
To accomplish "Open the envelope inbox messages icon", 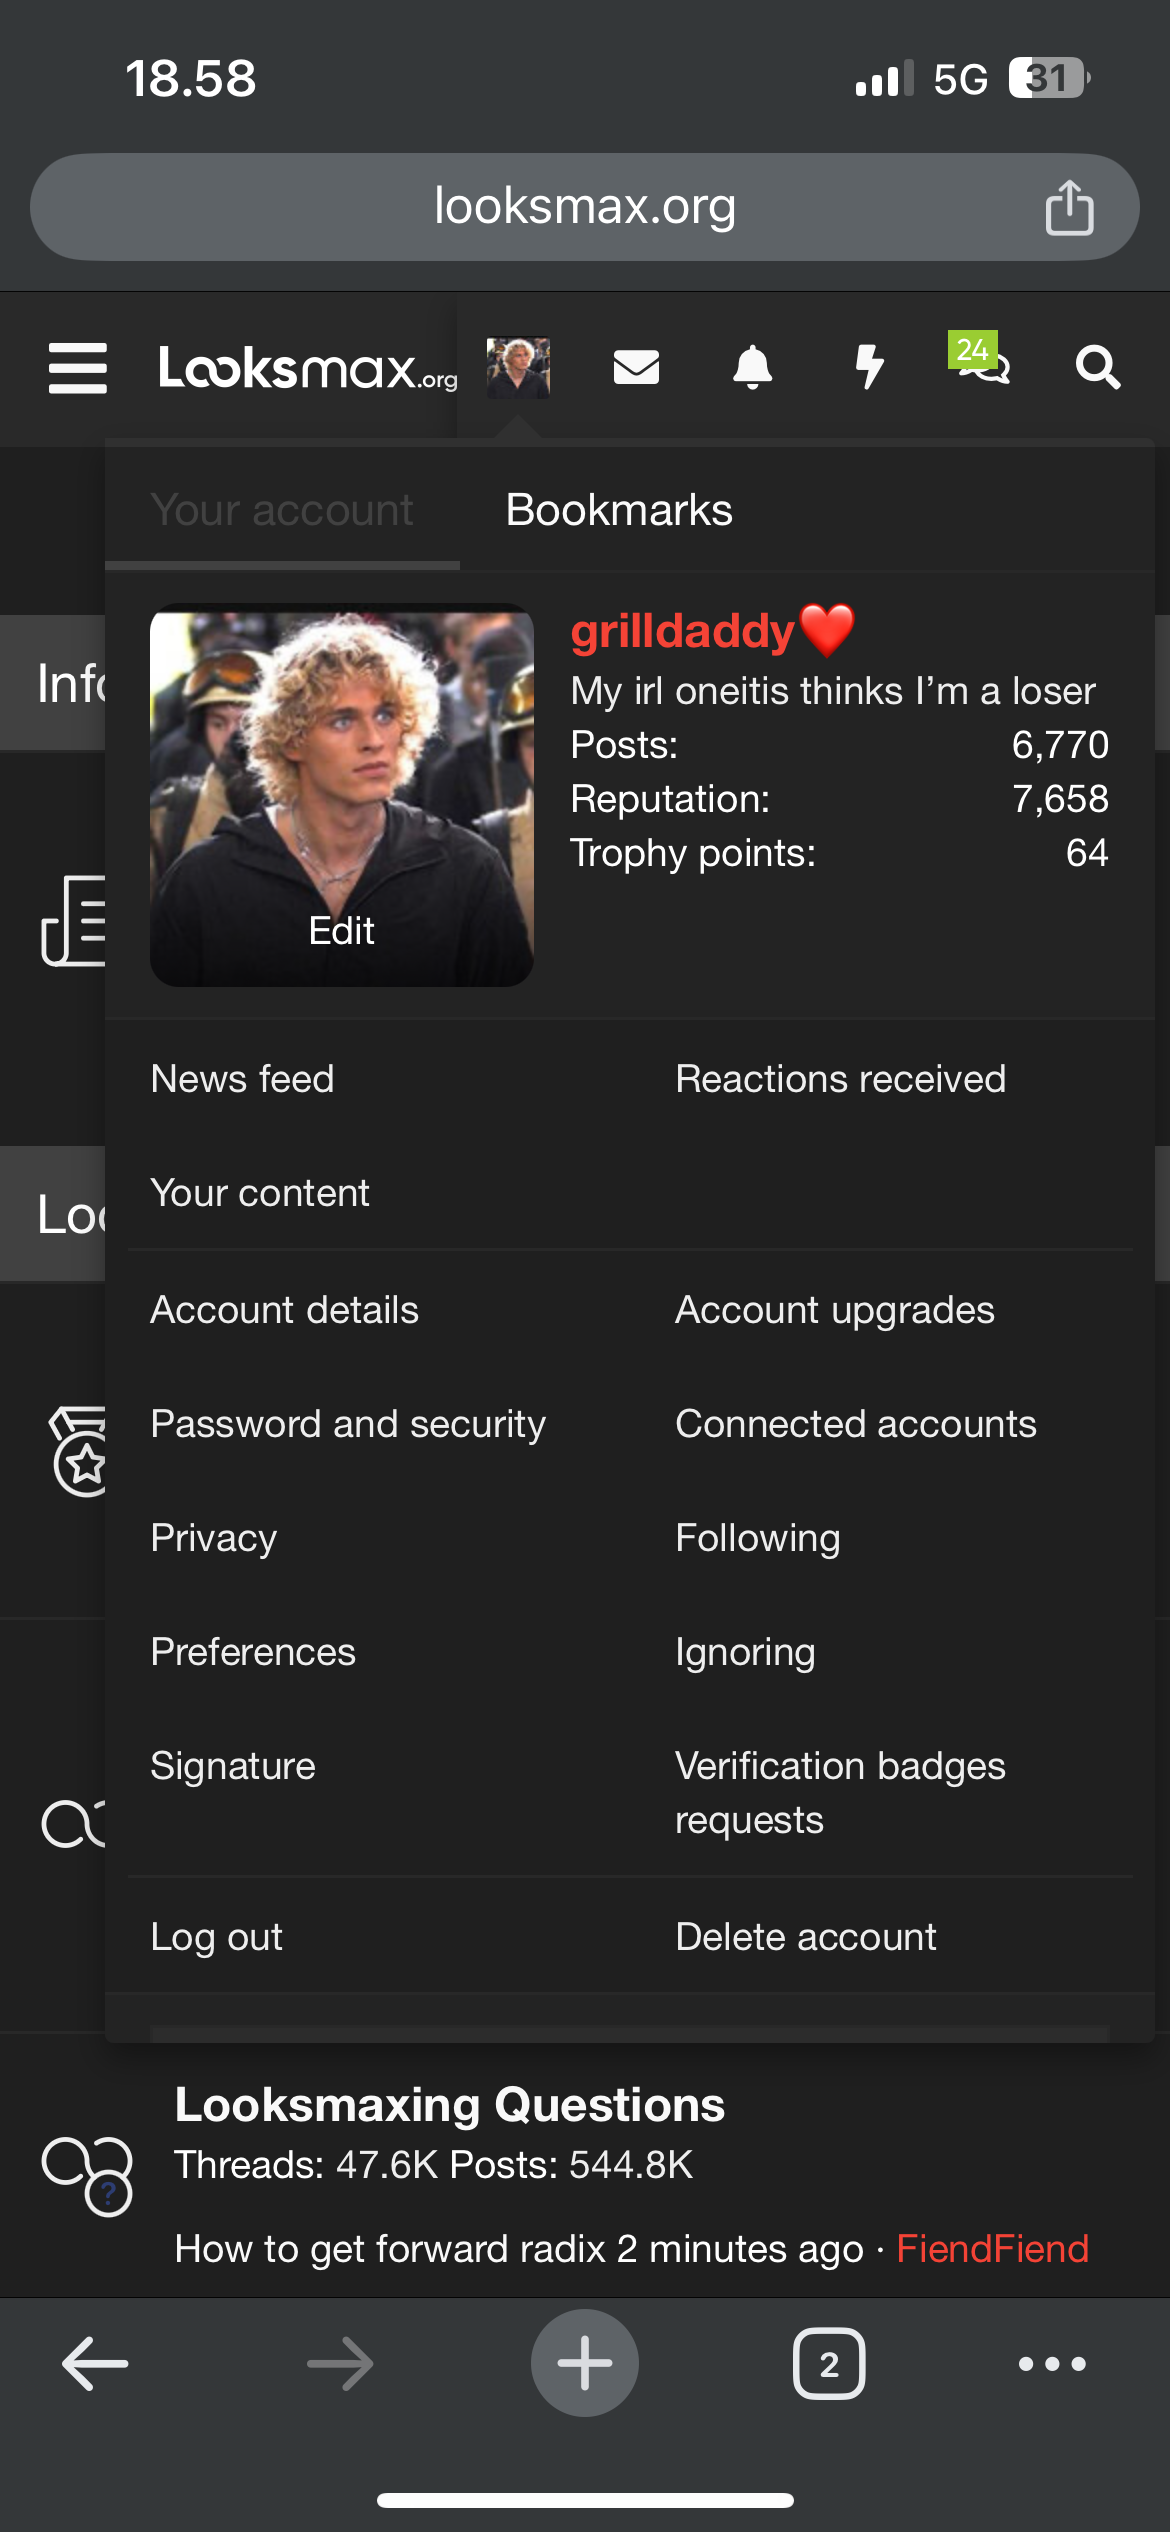I will (x=636, y=368).
